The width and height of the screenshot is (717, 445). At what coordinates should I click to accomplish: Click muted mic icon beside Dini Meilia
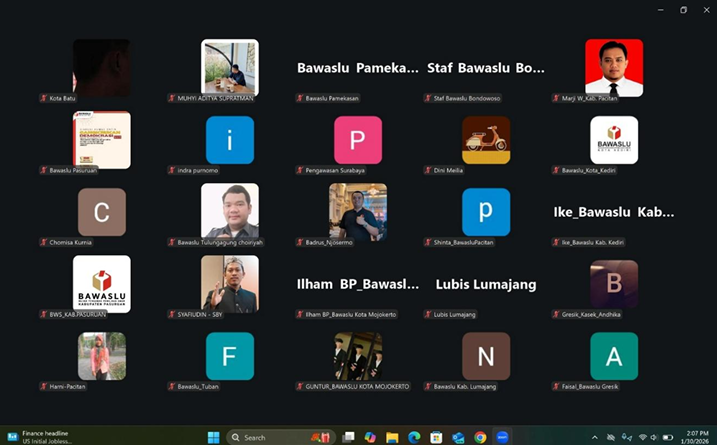pos(428,171)
